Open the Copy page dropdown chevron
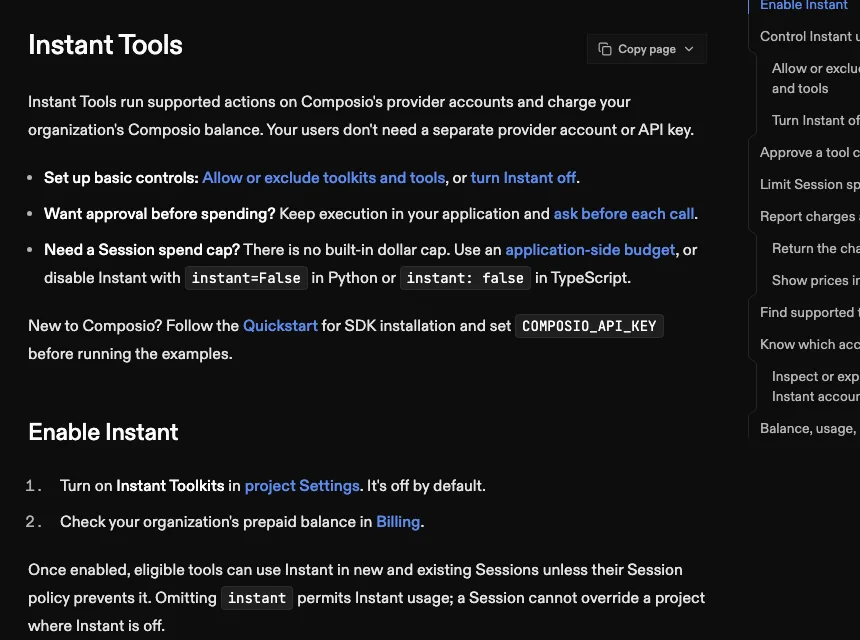 689,49
